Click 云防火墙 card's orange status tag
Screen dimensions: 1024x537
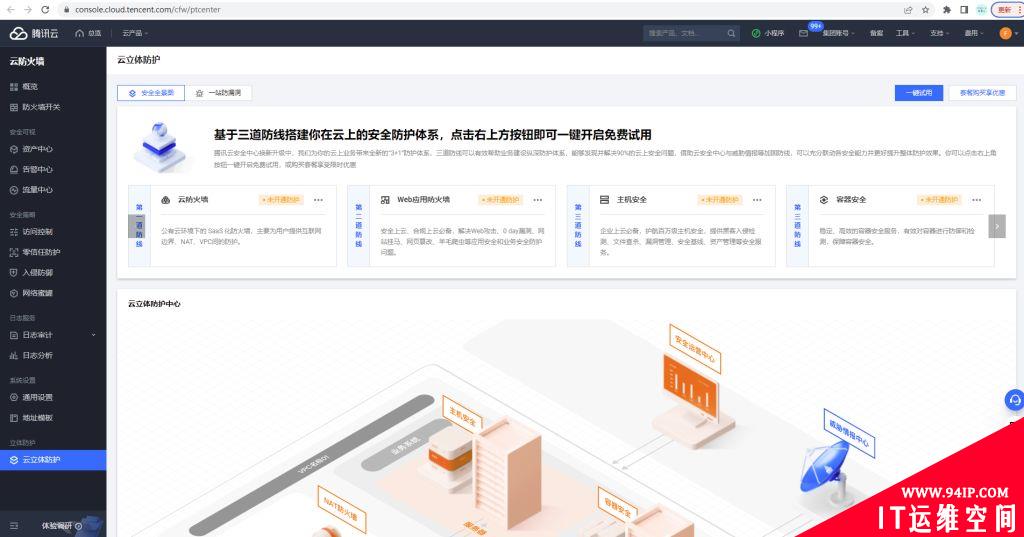[281, 200]
